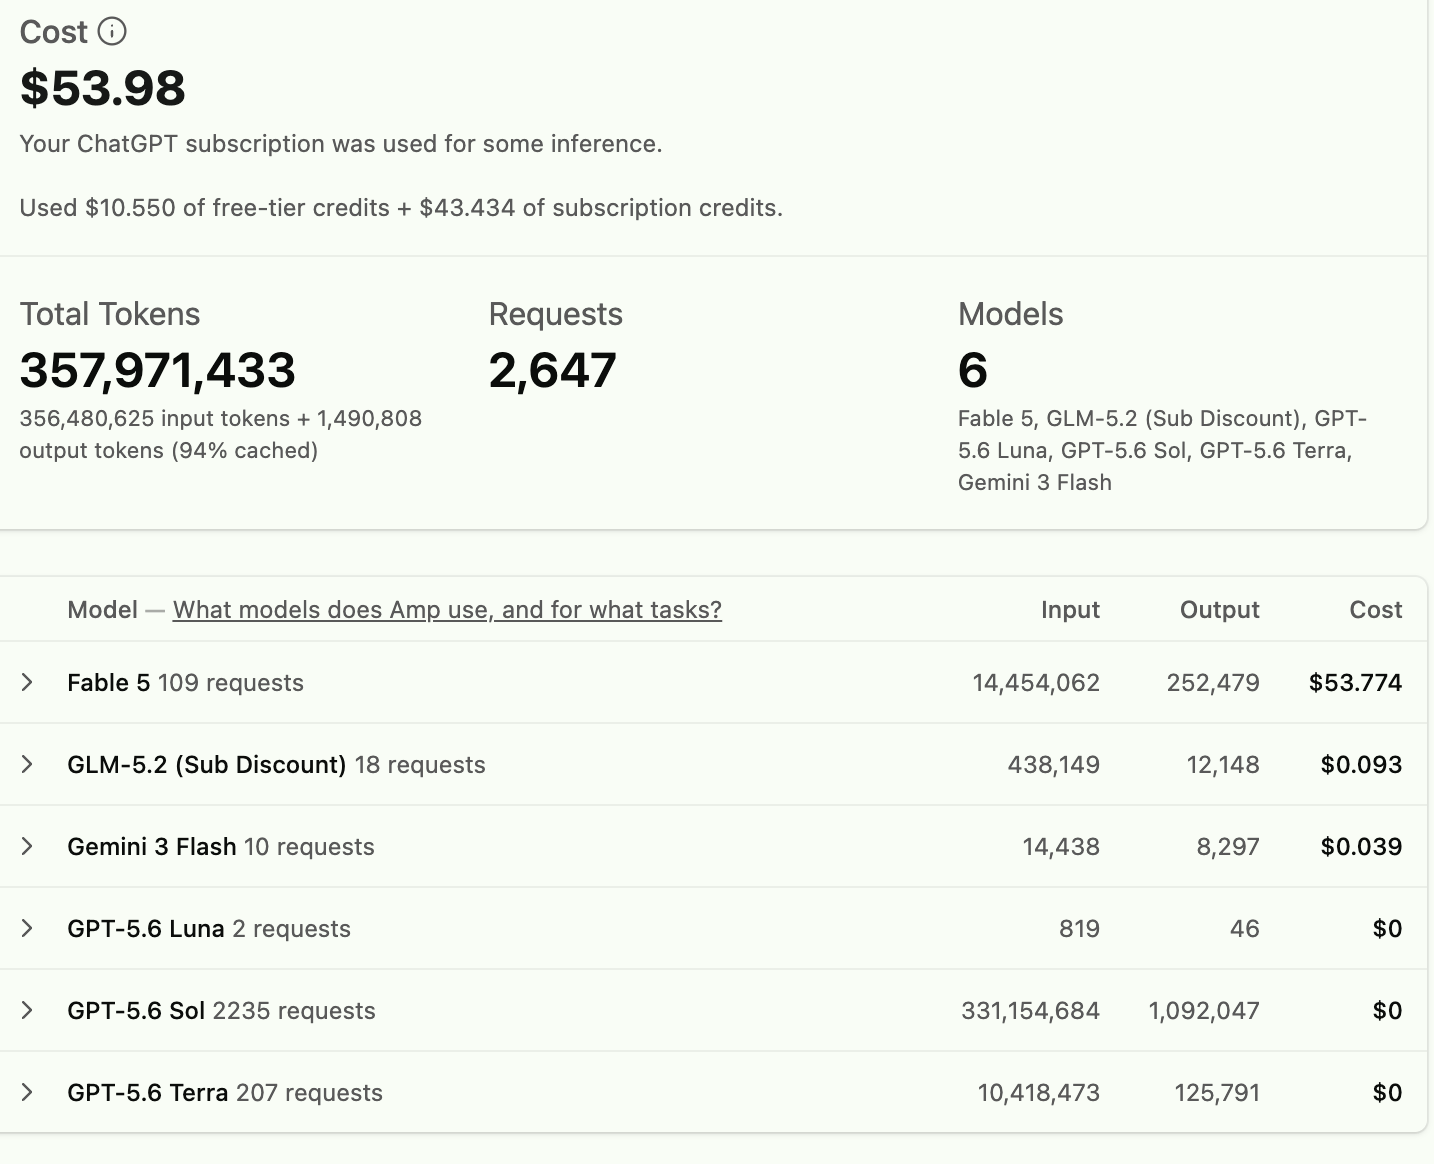Click the Fable 5 model name
1434x1164 pixels.
coord(108,682)
